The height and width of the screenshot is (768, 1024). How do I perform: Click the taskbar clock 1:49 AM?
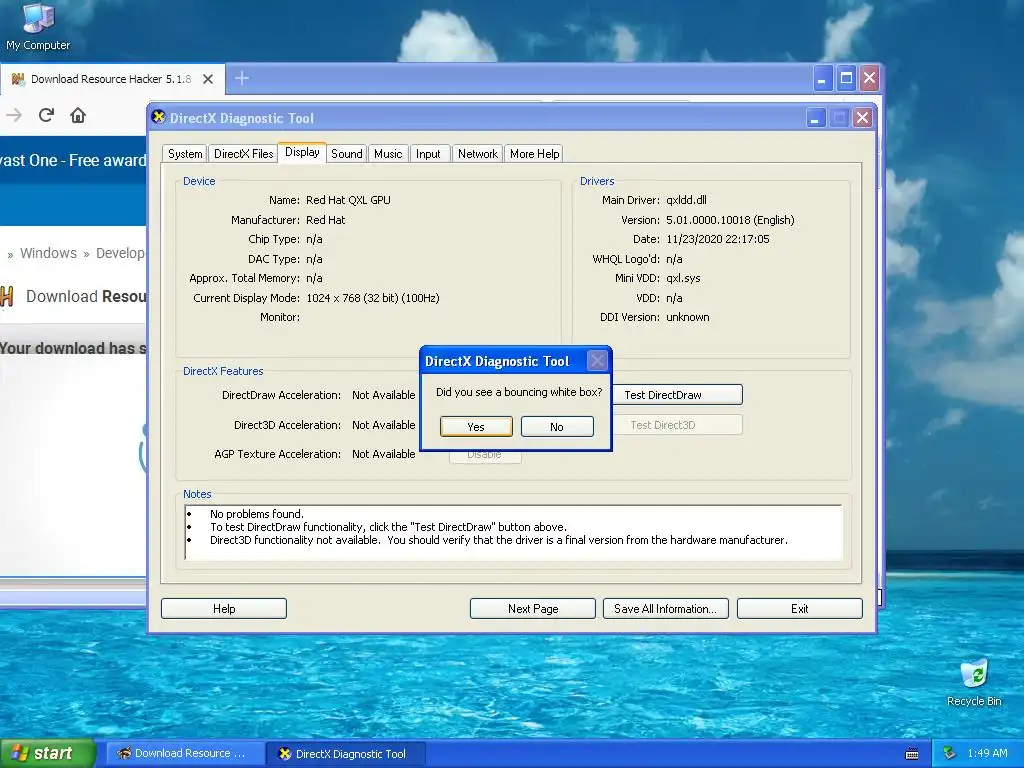click(x=987, y=753)
